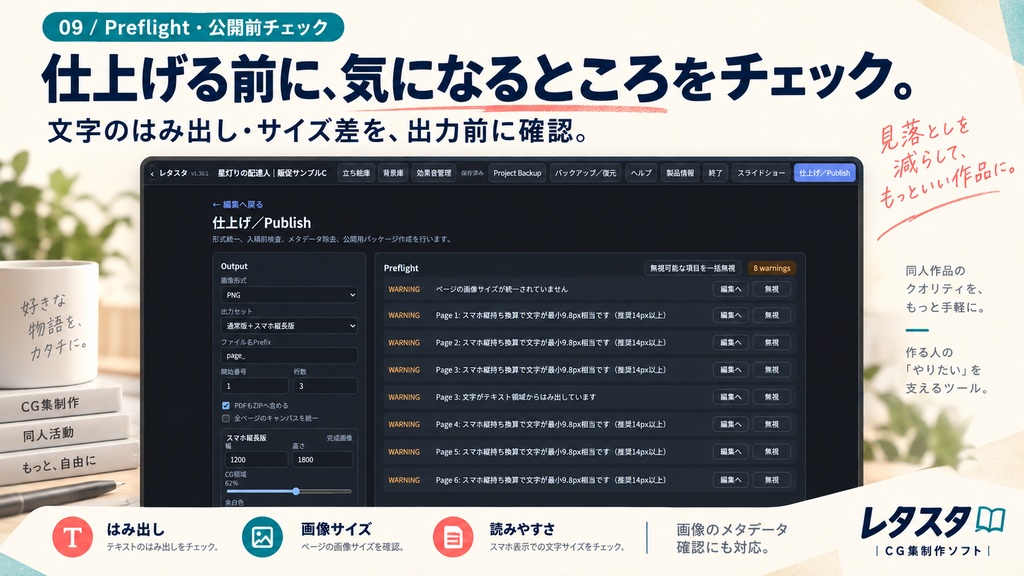Click 編集へ on the Page 5 warning

tap(730, 452)
